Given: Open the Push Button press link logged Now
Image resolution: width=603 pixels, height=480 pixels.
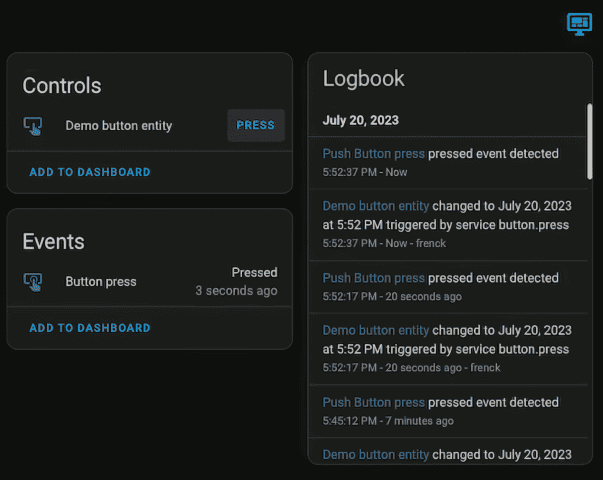Looking at the screenshot, I should [373, 154].
